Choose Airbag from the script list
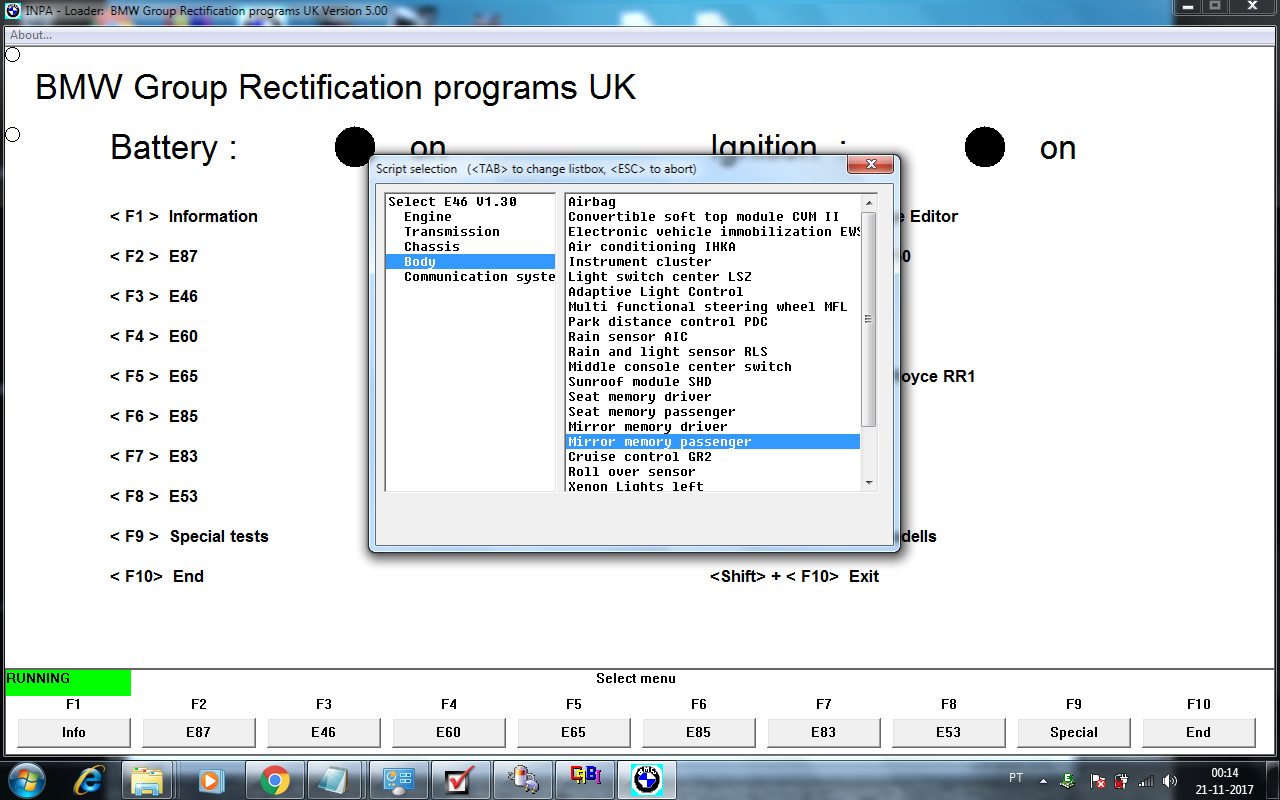The height and width of the screenshot is (800, 1280). coord(712,202)
